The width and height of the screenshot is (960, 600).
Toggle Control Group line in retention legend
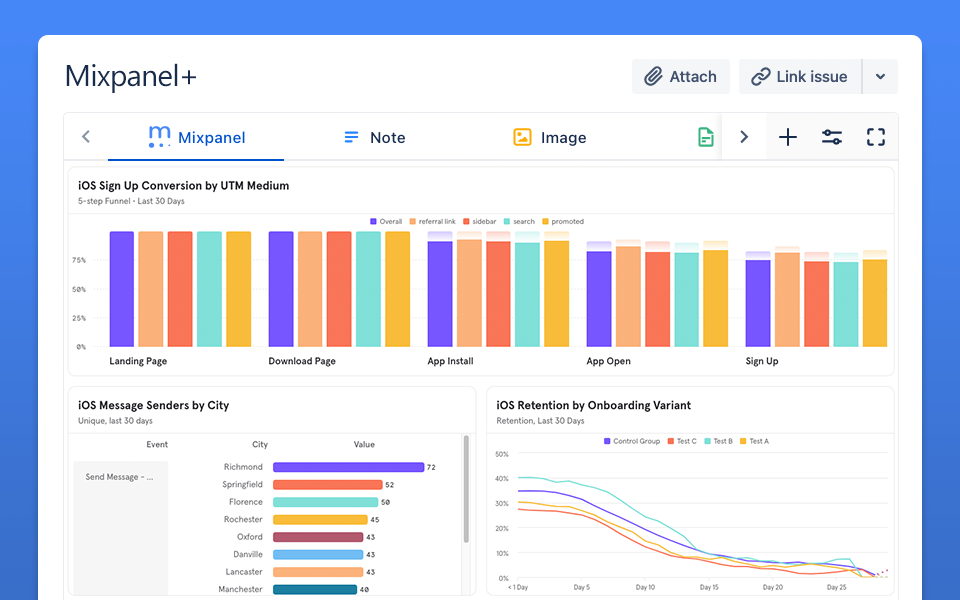click(632, 441)
